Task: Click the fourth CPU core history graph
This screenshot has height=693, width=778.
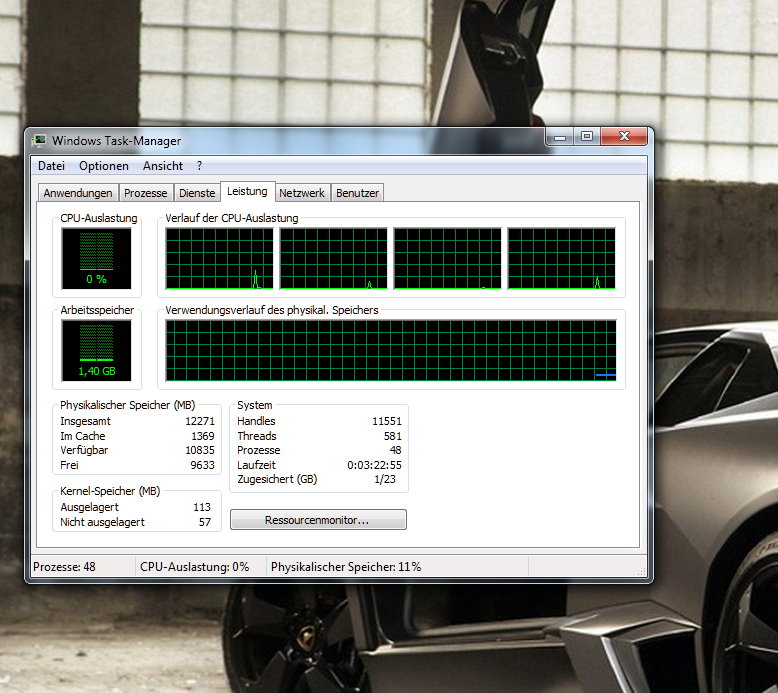Action: click(x=562, y=258)
